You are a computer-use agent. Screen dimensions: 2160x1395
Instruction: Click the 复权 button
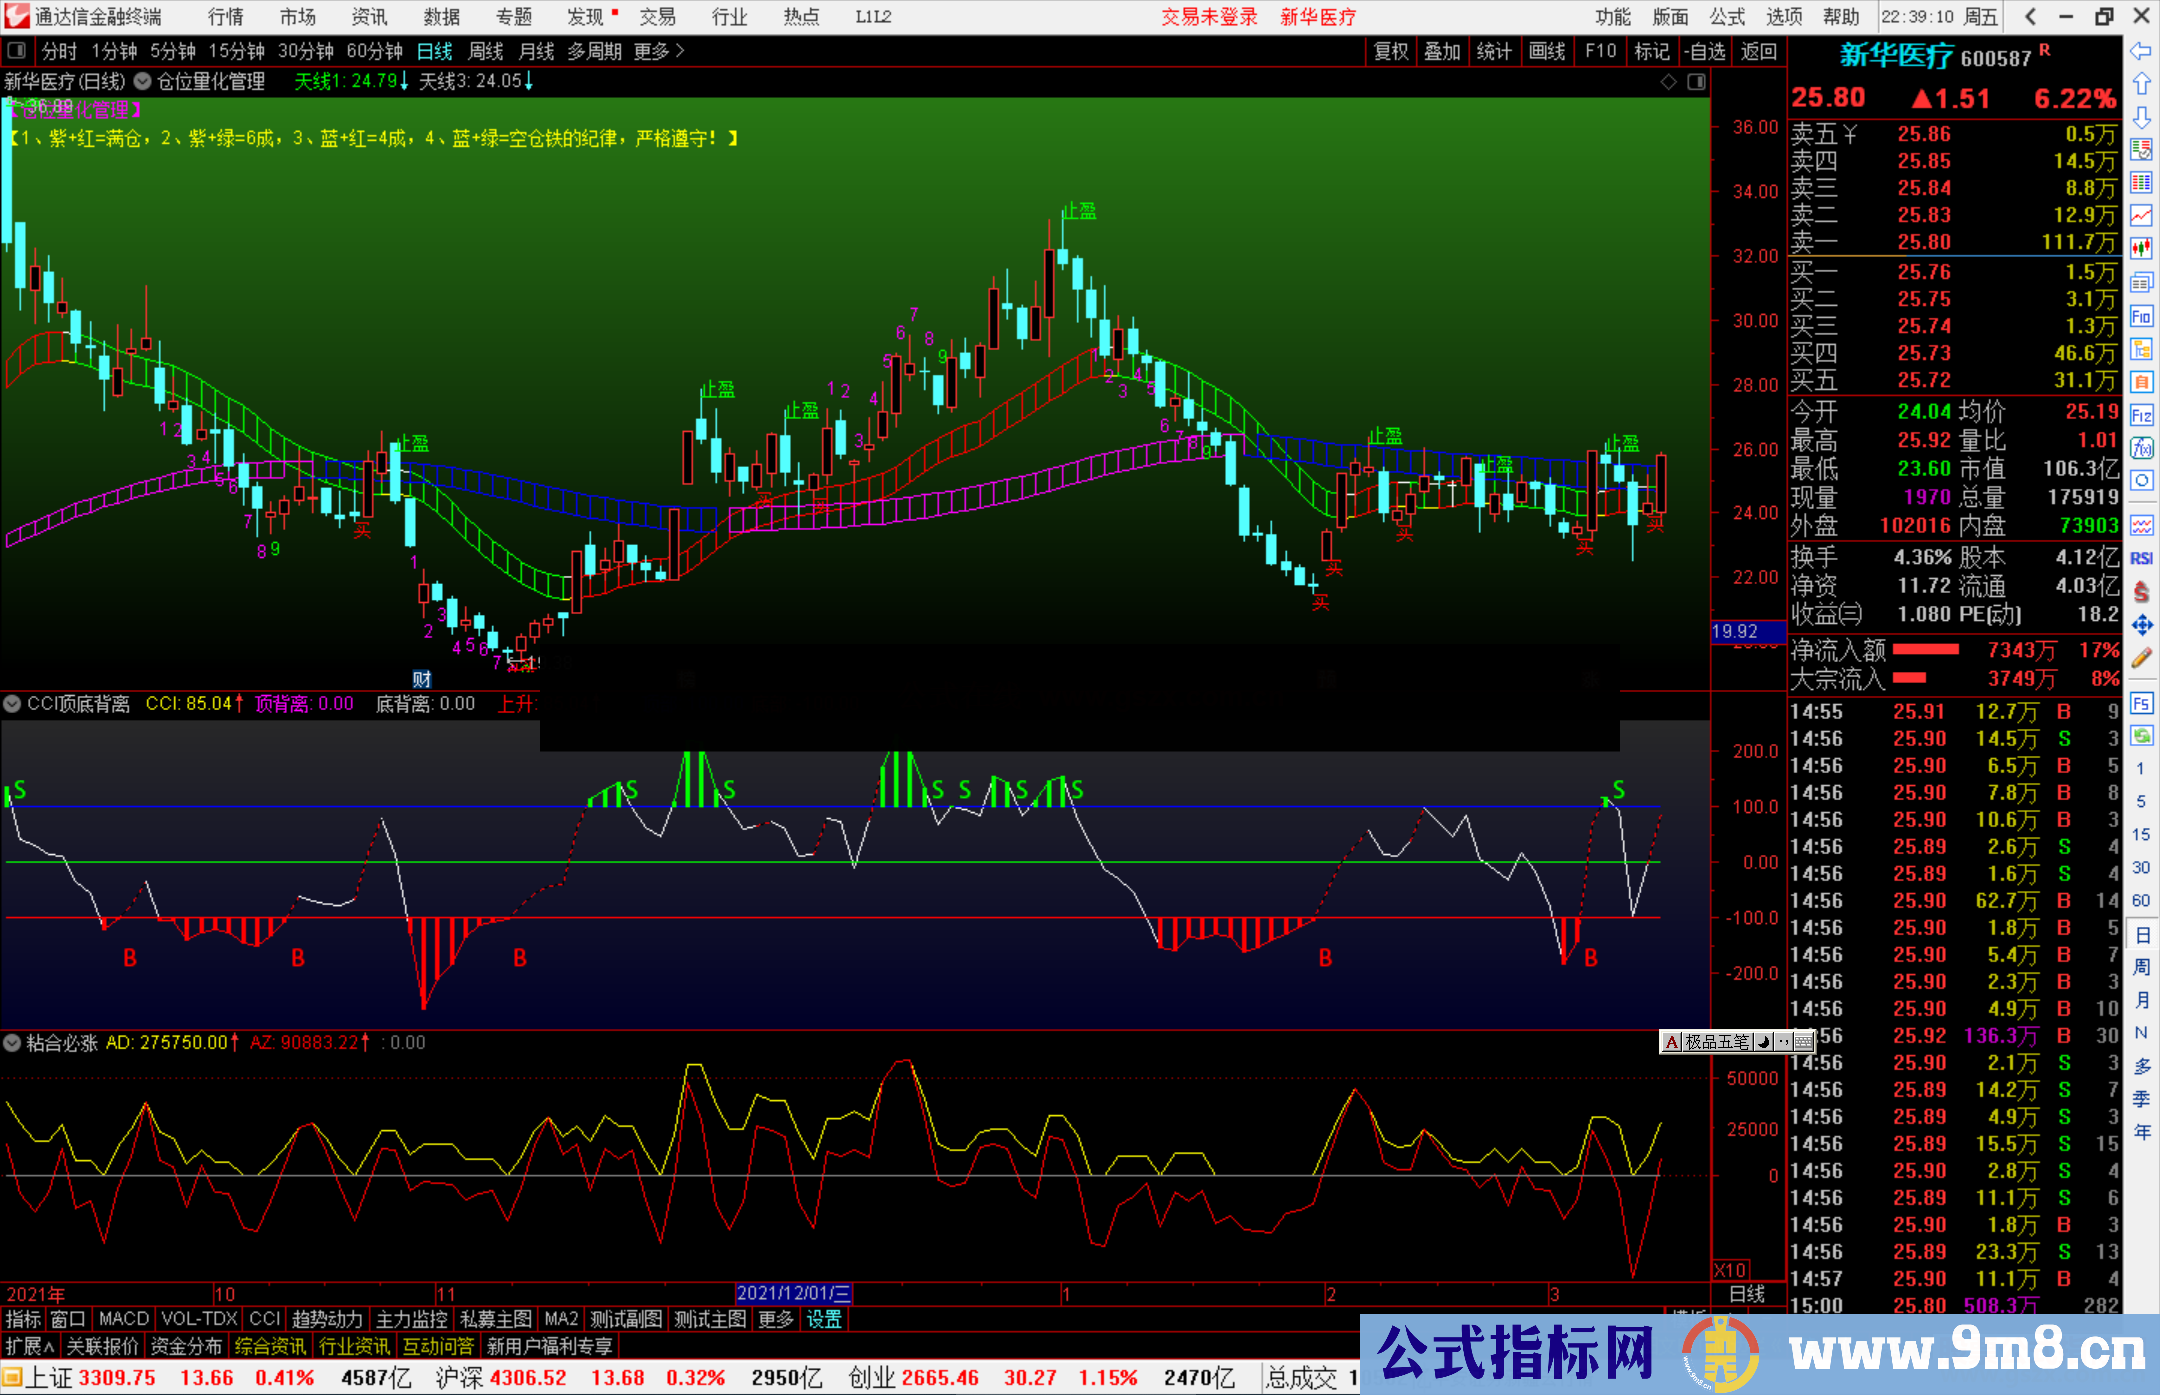click(1390, 51)
